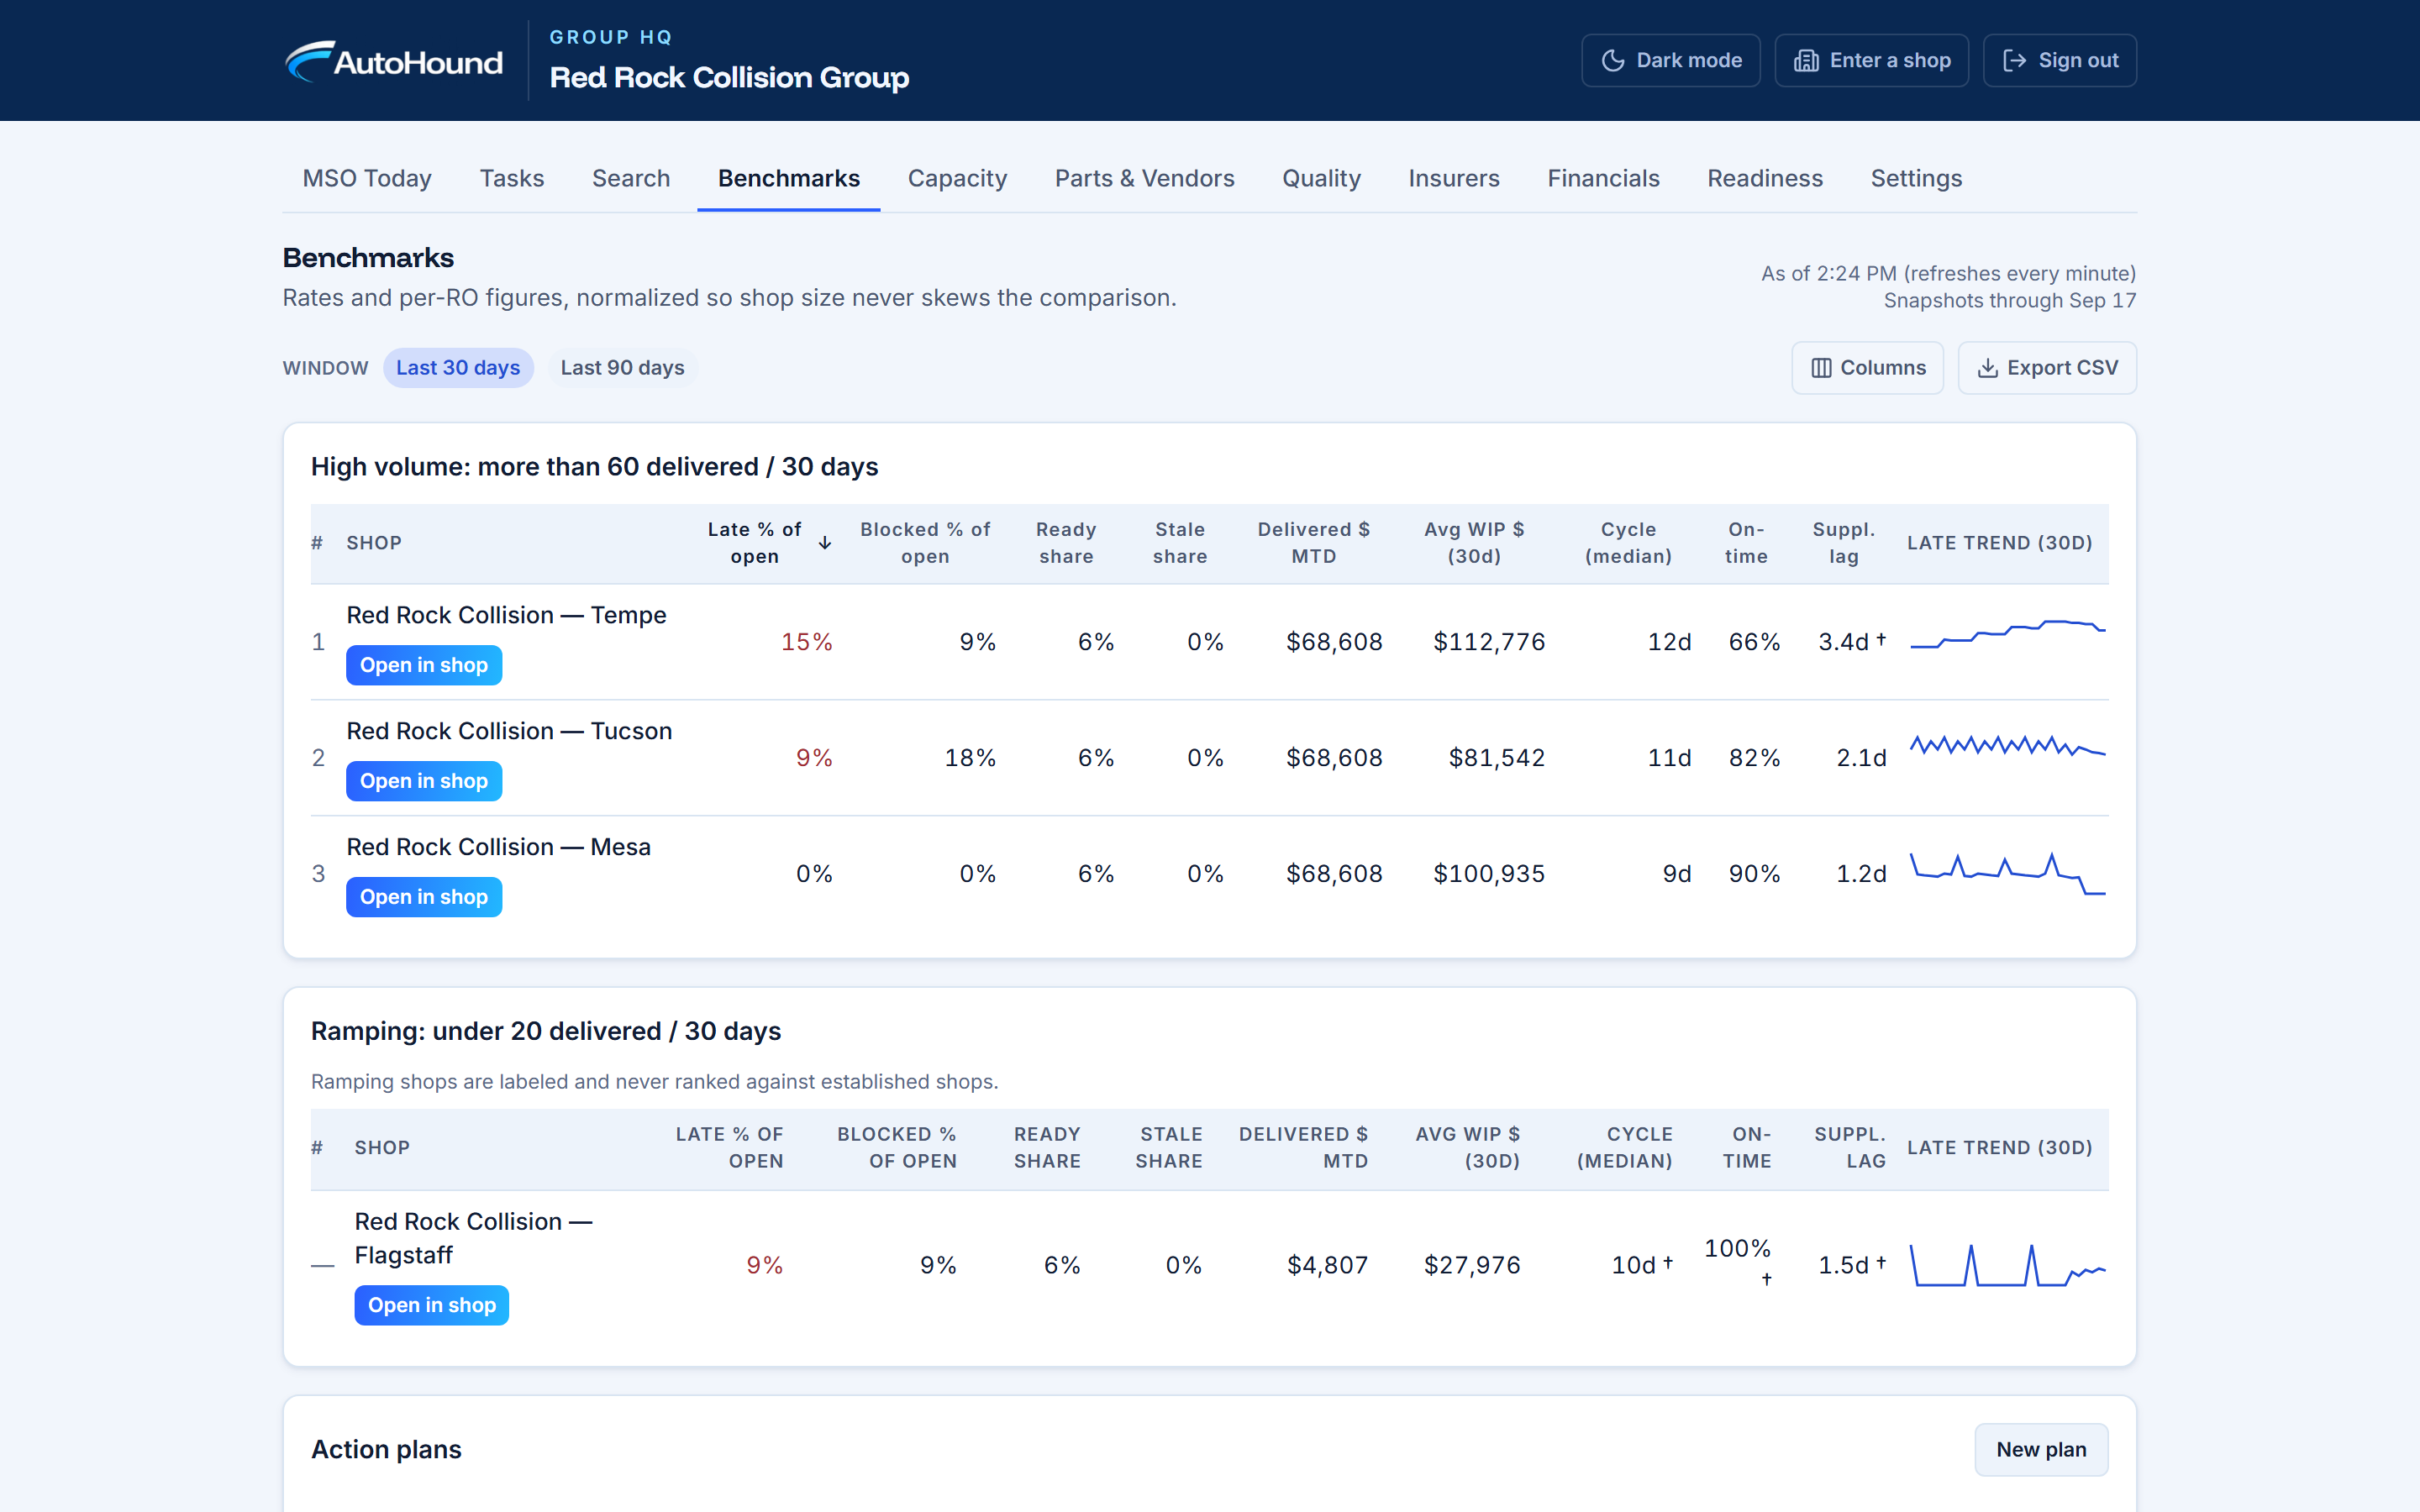Sort by Blocked % of open column
The height and width of the screenshot is (1512, 2420).
pyautogui.click(x=925, y=543)
